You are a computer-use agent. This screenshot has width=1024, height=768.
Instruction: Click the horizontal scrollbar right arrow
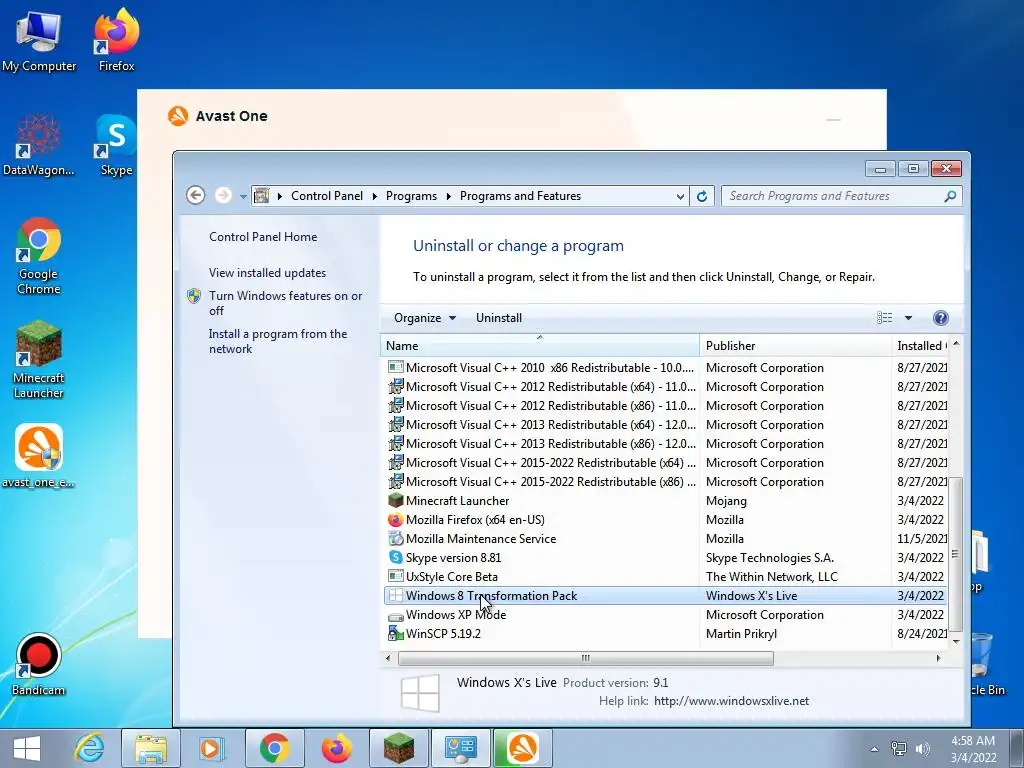point(938,658)
